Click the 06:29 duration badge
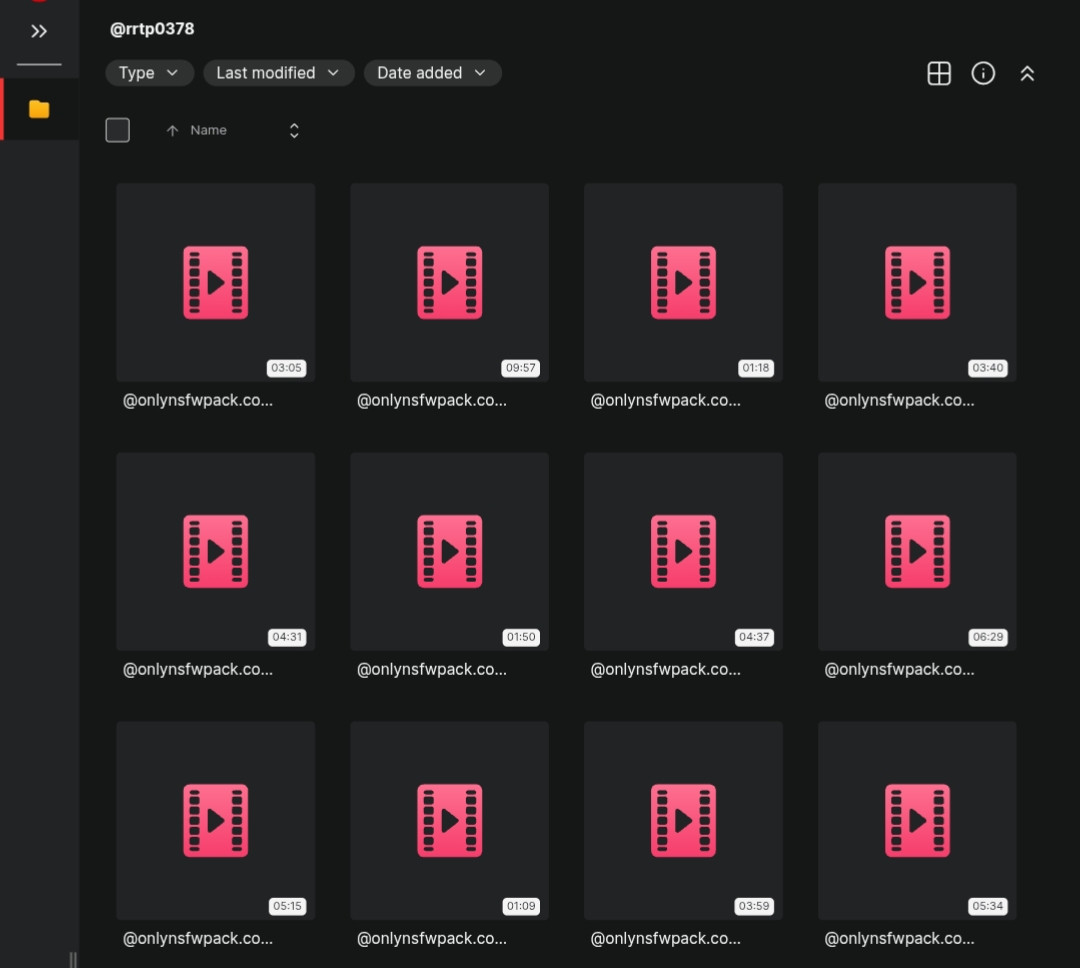Image resolution: width=1080 pixels, height=968 pixels. pyautogui.click(x=988, y=637)
